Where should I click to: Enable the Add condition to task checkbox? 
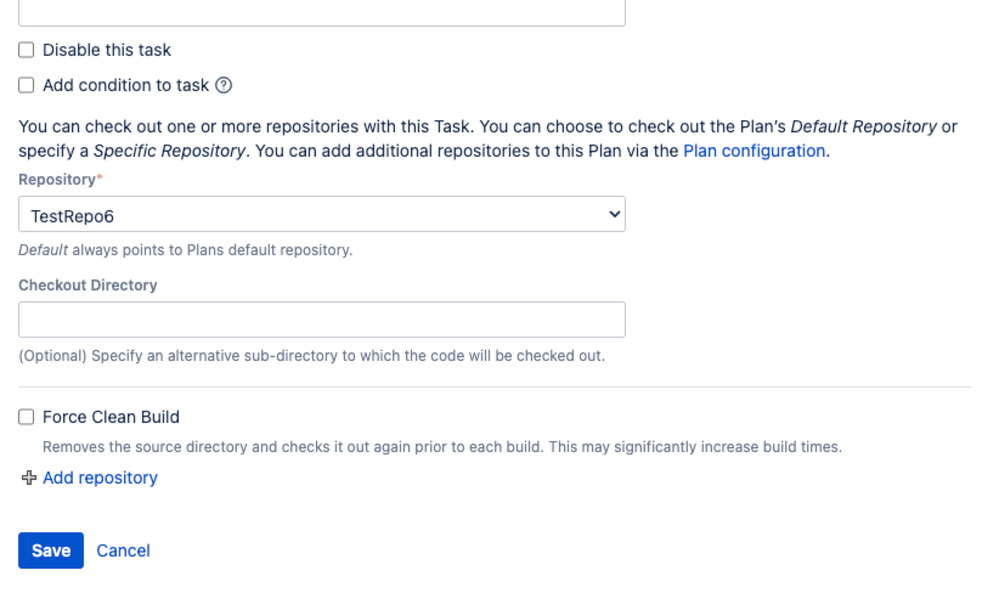pyautogui.click(x=26, y=85)
